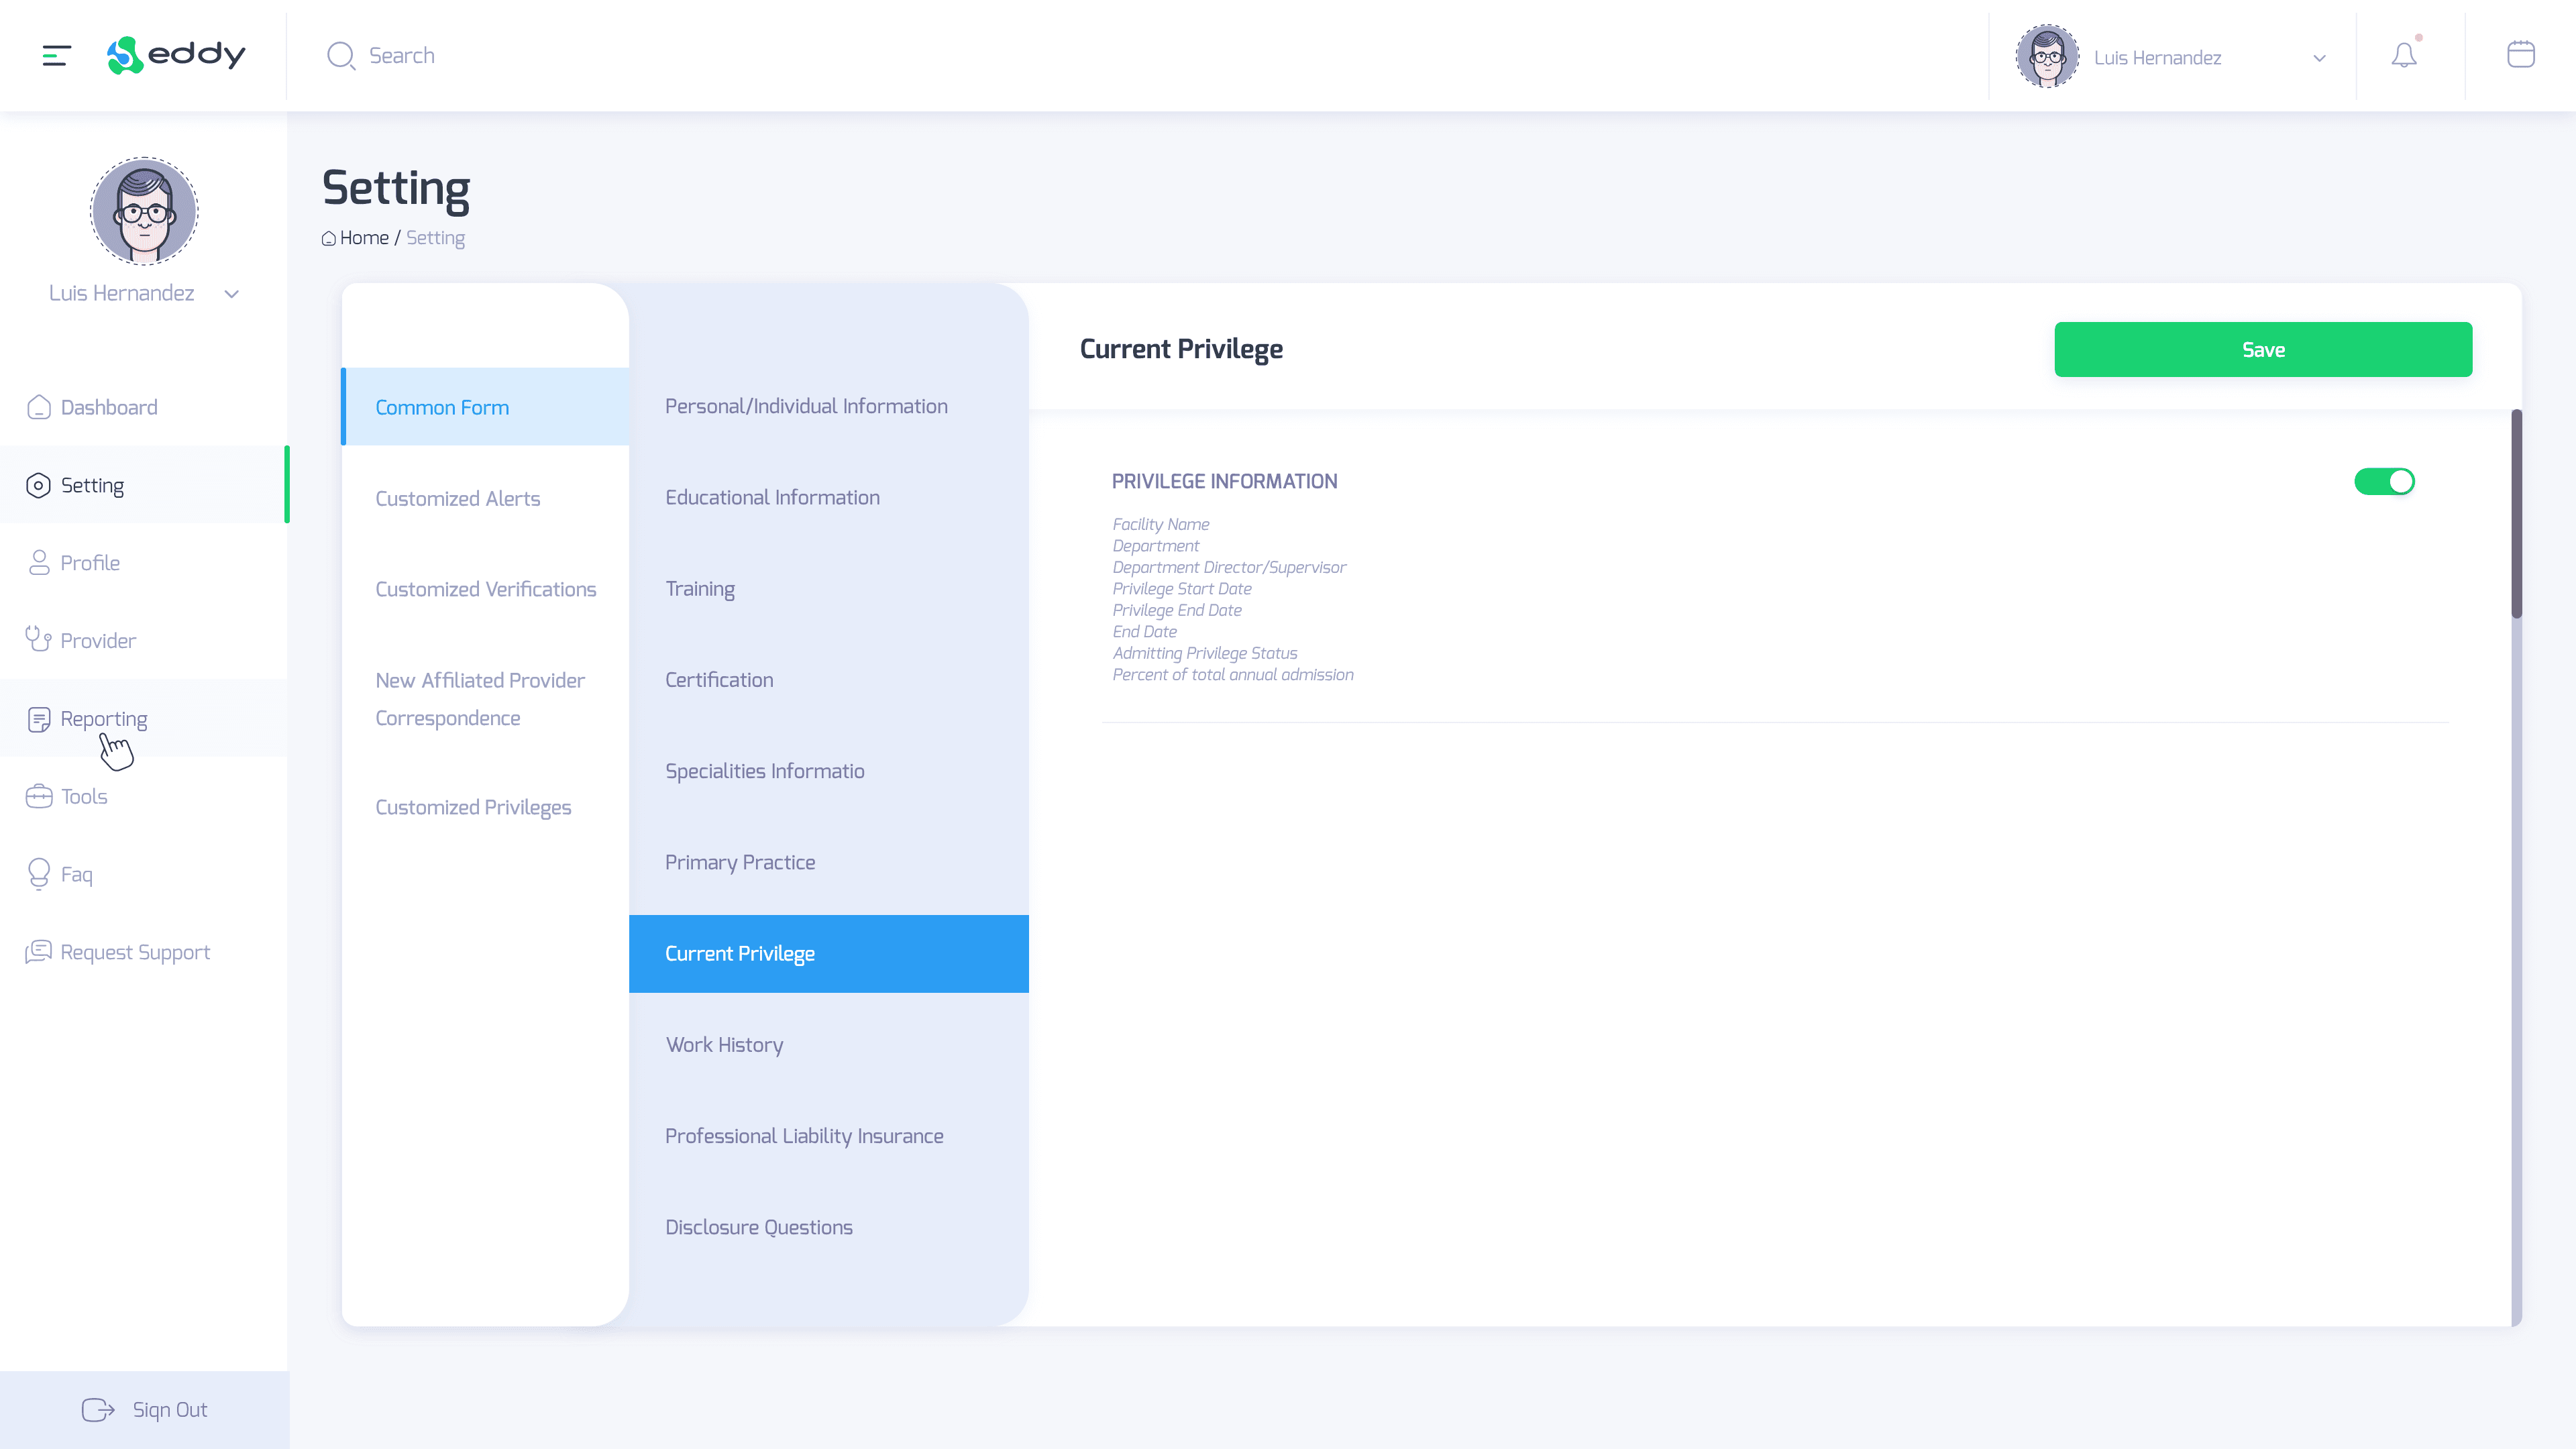Click the Dashboard icon in sidebar

pos(39,407)
